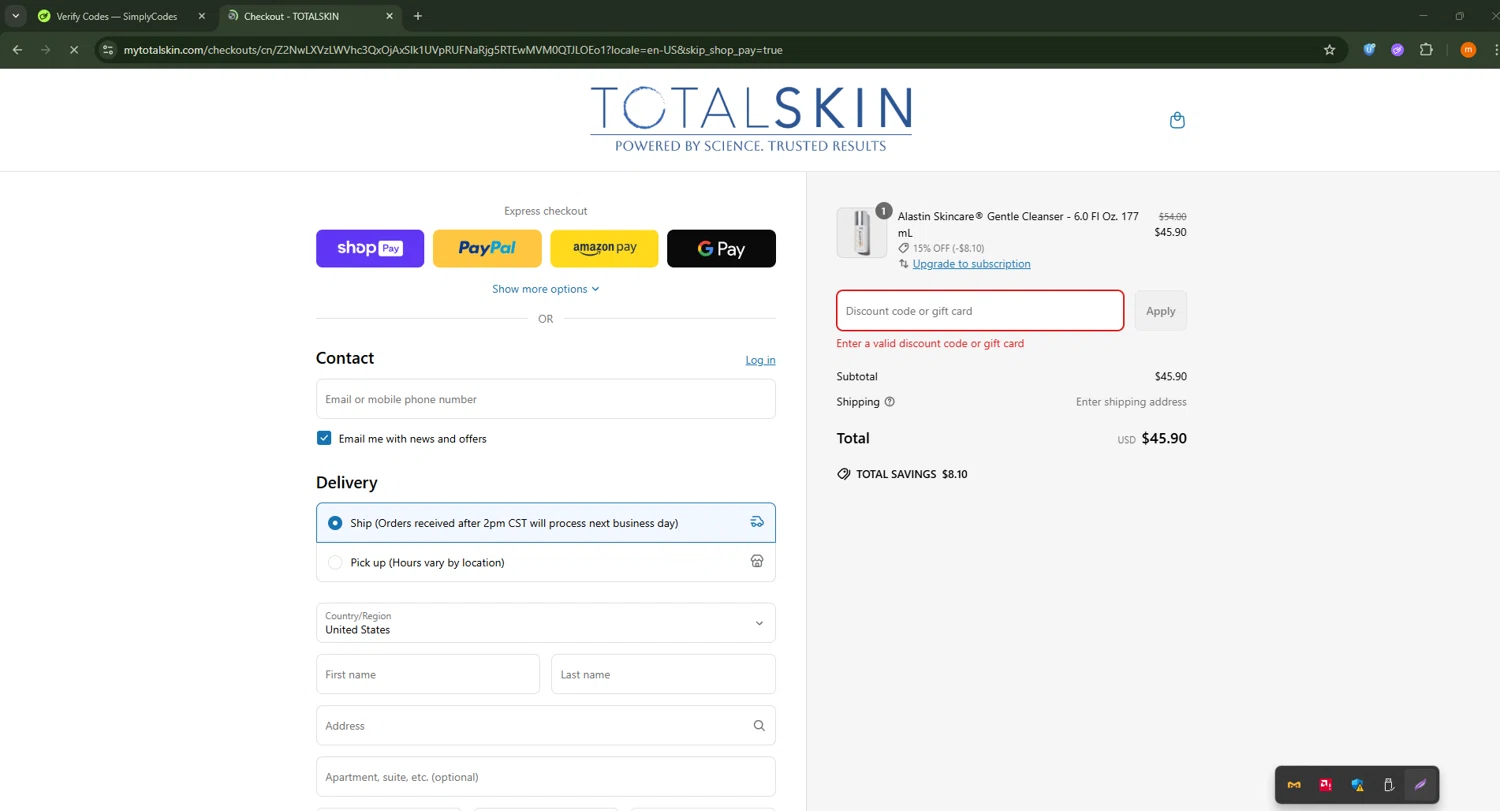Click the delivery truck icon on Ship option
1500x811 pixels.
point(757,522)
